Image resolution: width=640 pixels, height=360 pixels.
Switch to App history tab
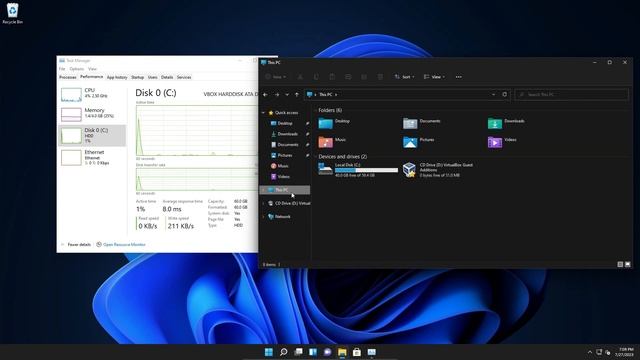point(117,77)
